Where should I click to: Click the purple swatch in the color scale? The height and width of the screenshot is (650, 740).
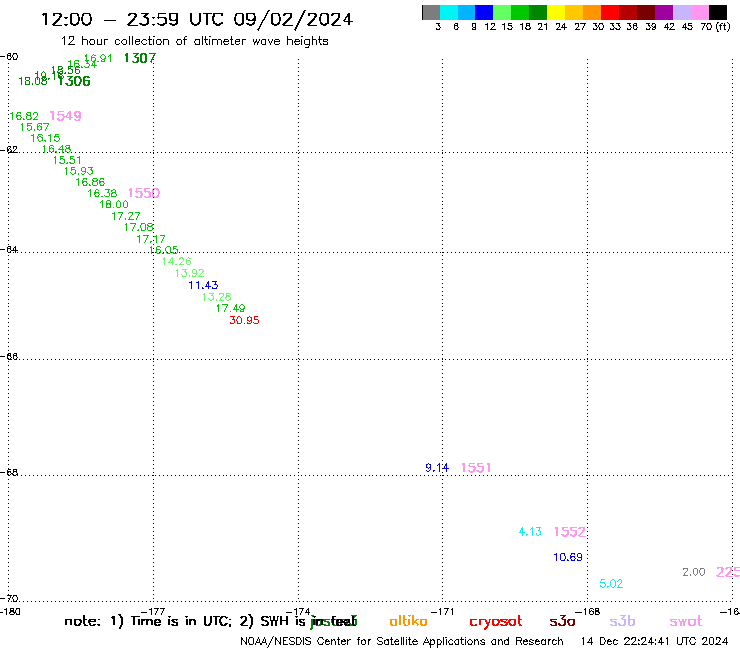pos(664,12)
